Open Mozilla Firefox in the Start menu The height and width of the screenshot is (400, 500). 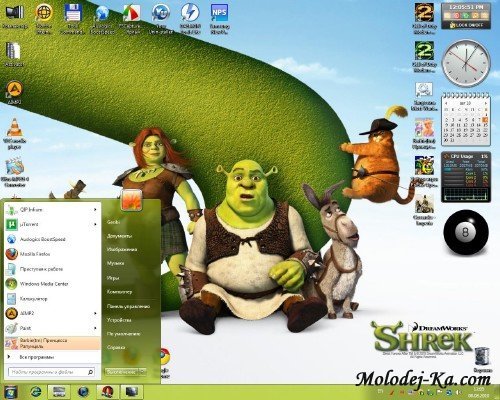click(x=52, y=254)
